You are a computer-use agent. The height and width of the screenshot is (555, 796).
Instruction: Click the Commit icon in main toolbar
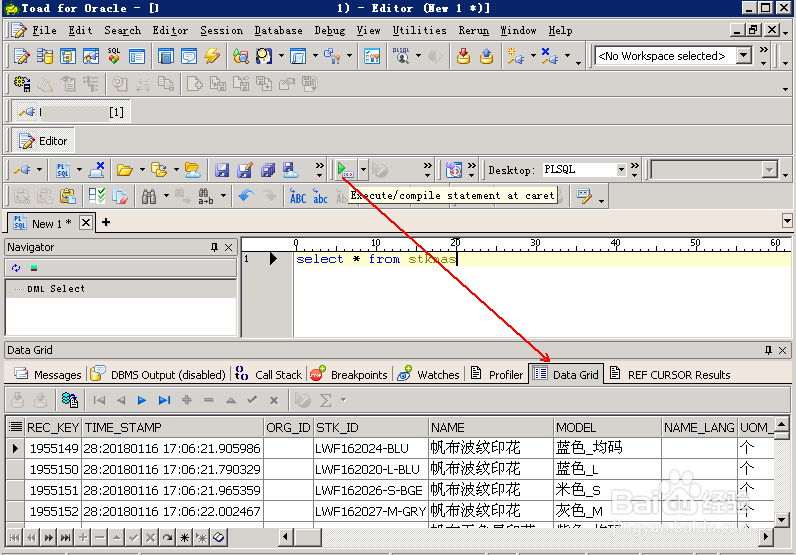pyautogui.click(x=463, y=56)
